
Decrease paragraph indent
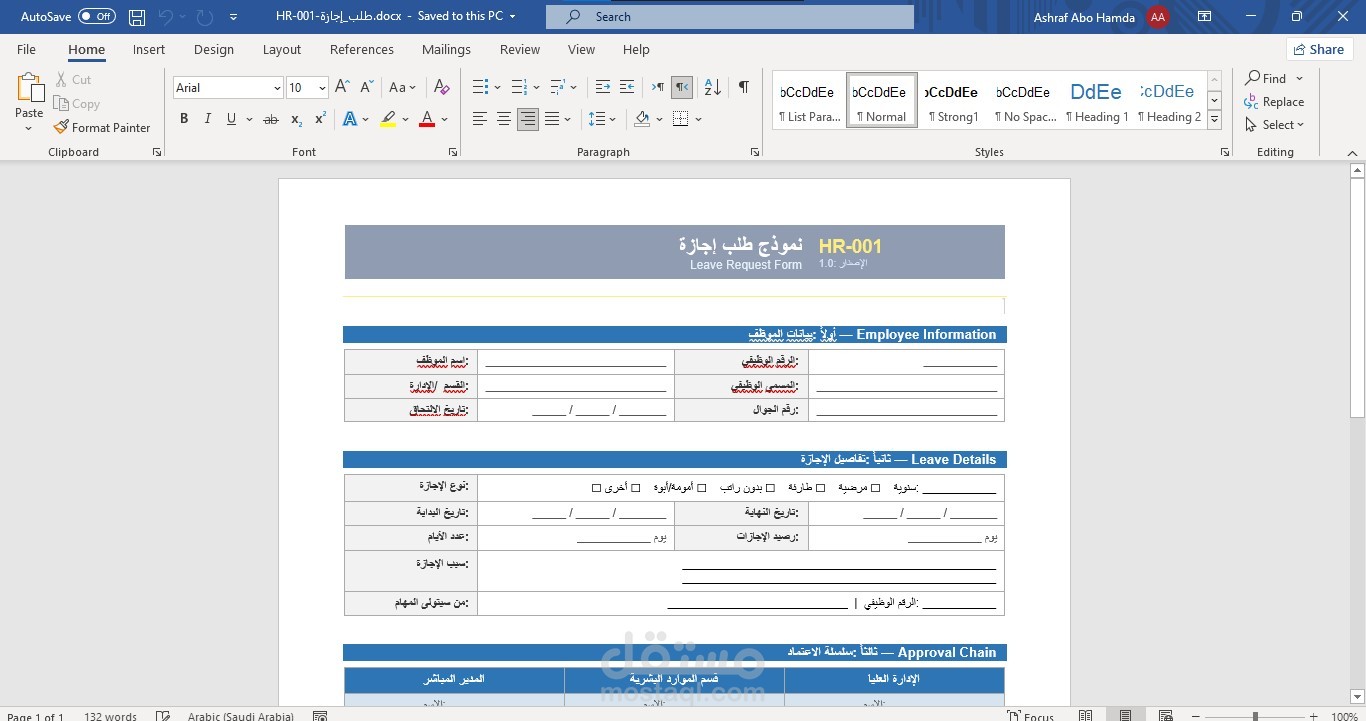[x=603, y=87]
